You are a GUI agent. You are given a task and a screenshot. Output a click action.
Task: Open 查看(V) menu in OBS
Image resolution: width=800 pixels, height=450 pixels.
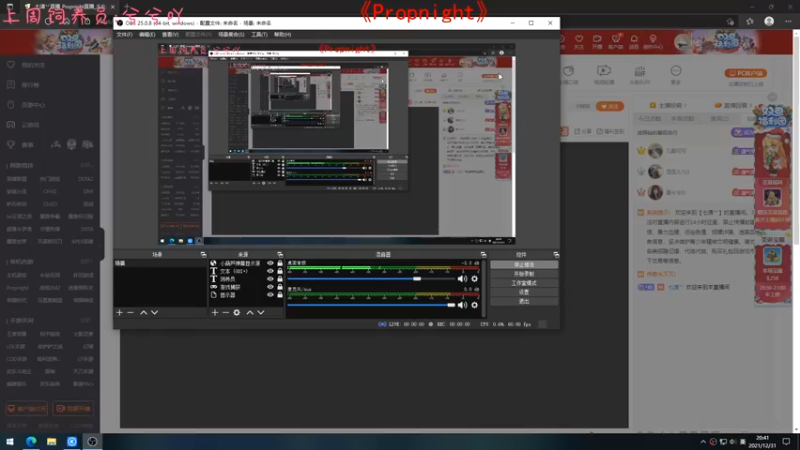coord(170,35)
